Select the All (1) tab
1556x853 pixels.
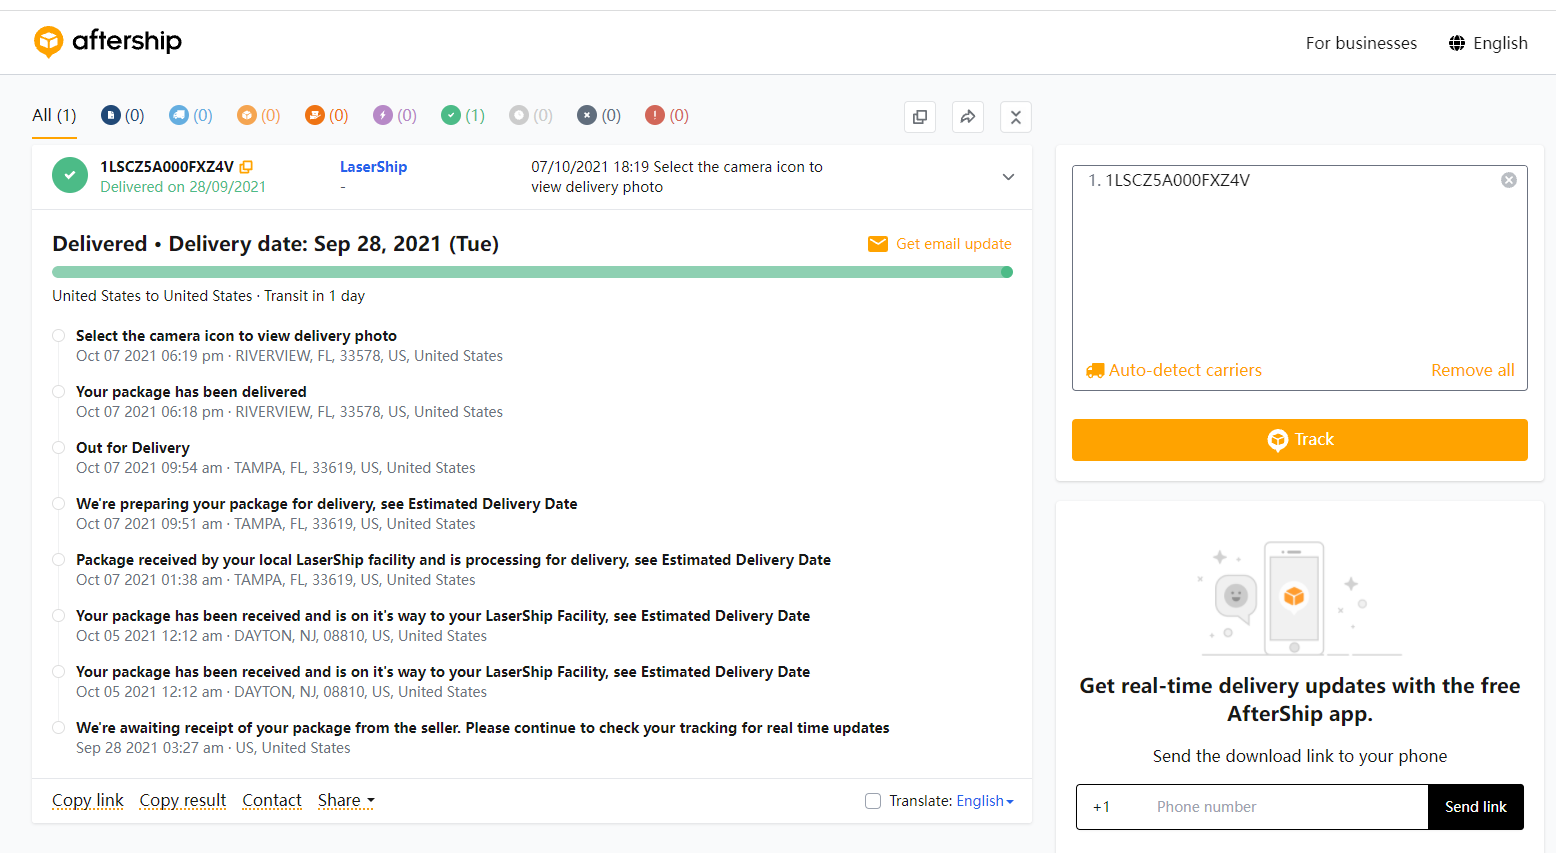pos(54,116)
